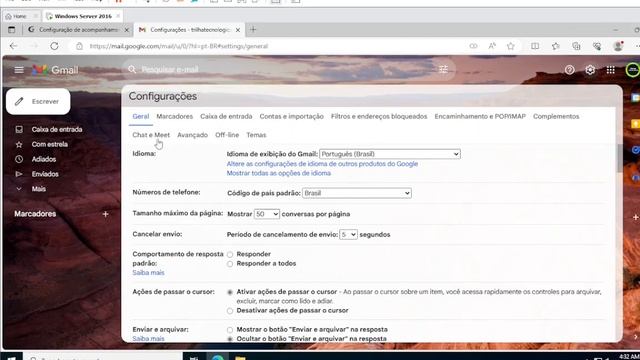Click the Gmail logo

[55, 70]
